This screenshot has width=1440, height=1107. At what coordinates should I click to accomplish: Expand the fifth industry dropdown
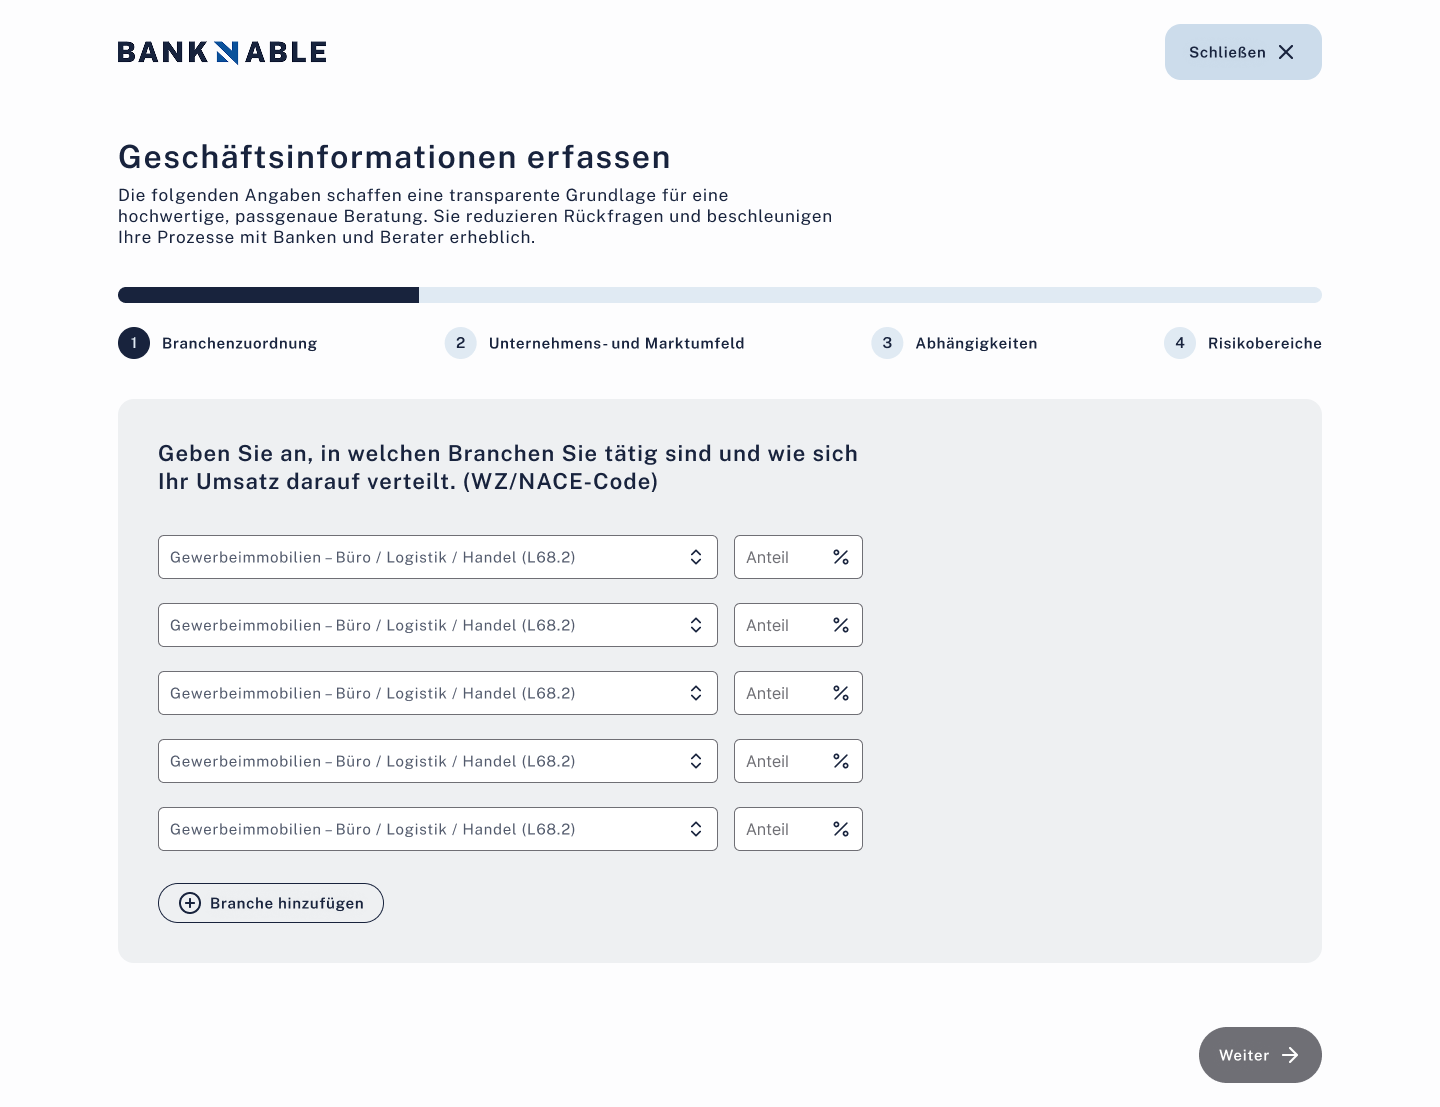point(437,829)
